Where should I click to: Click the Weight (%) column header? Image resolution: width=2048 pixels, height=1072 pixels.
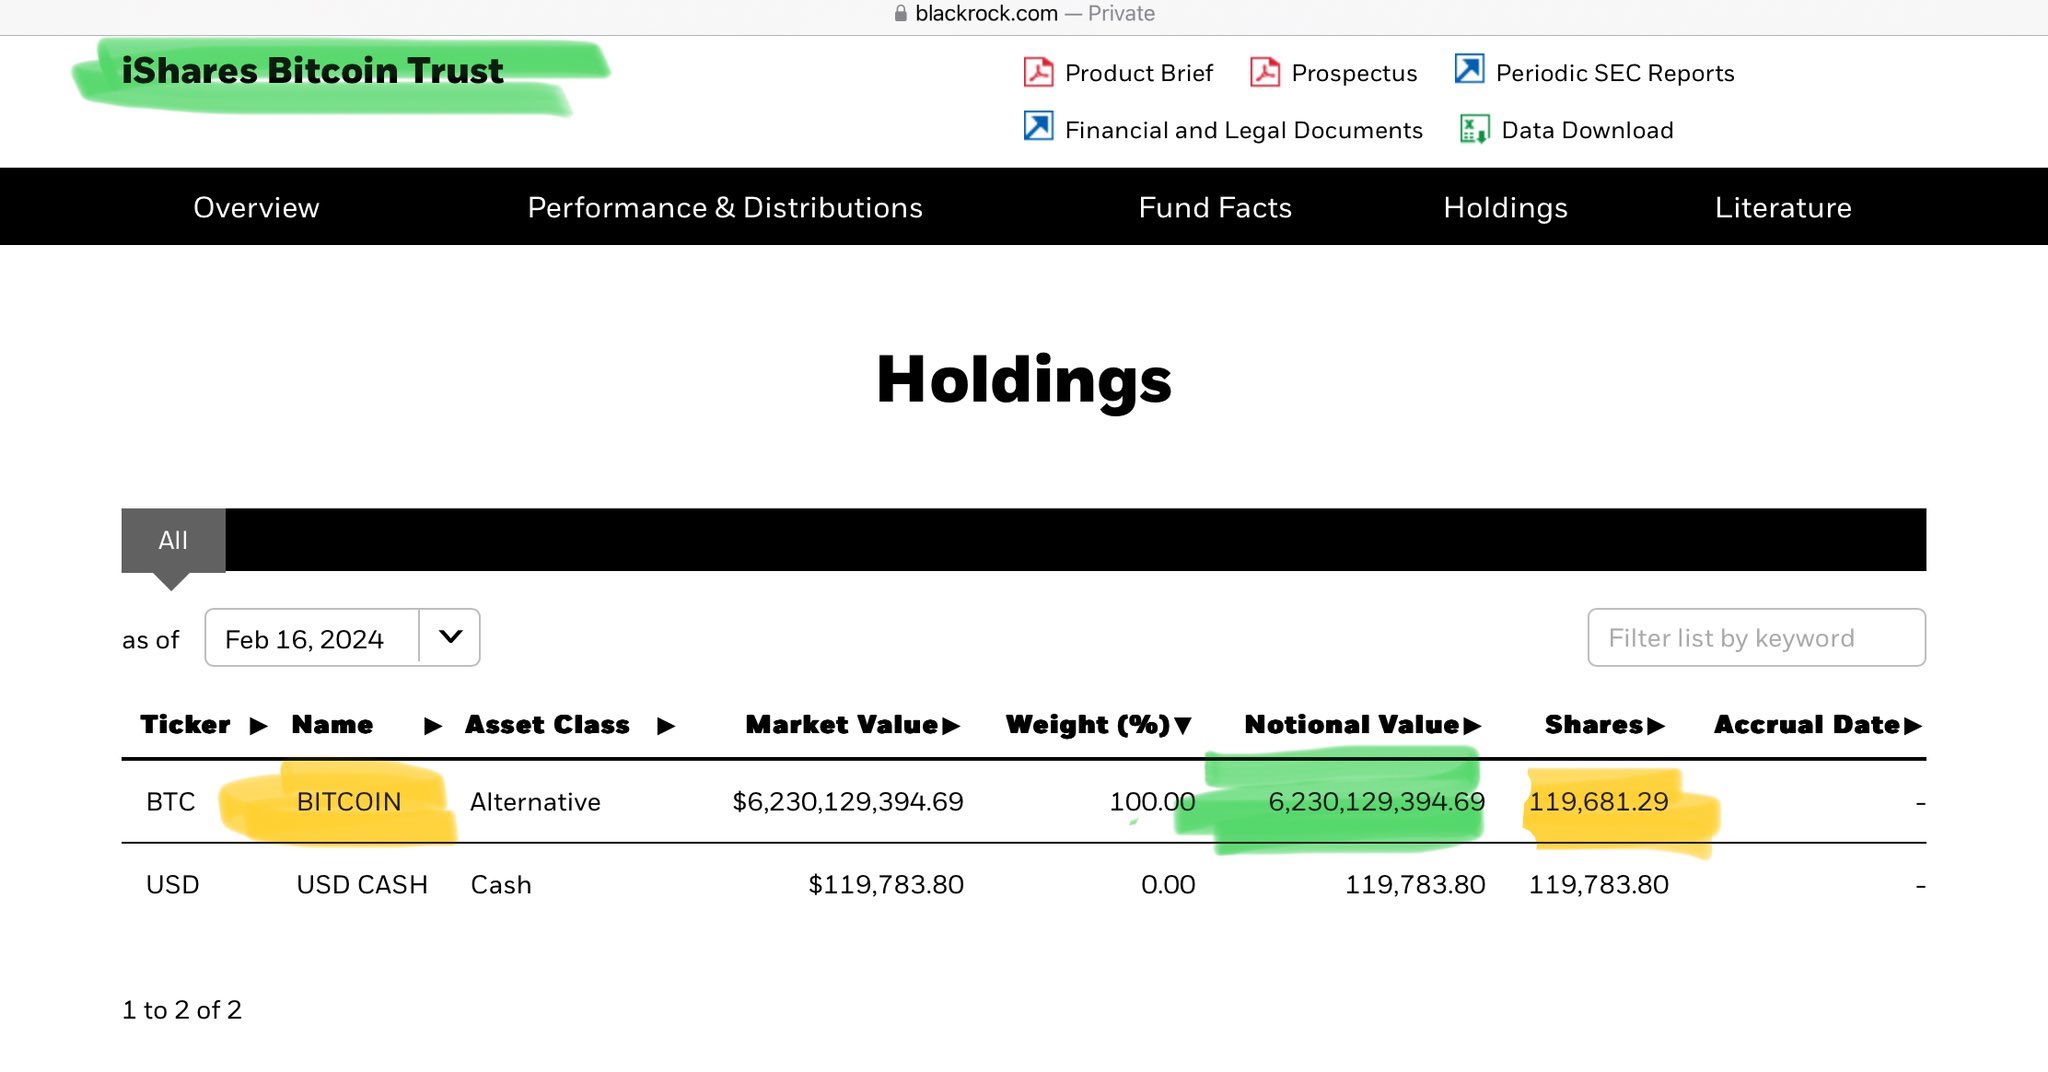[x=1088, y=724]
